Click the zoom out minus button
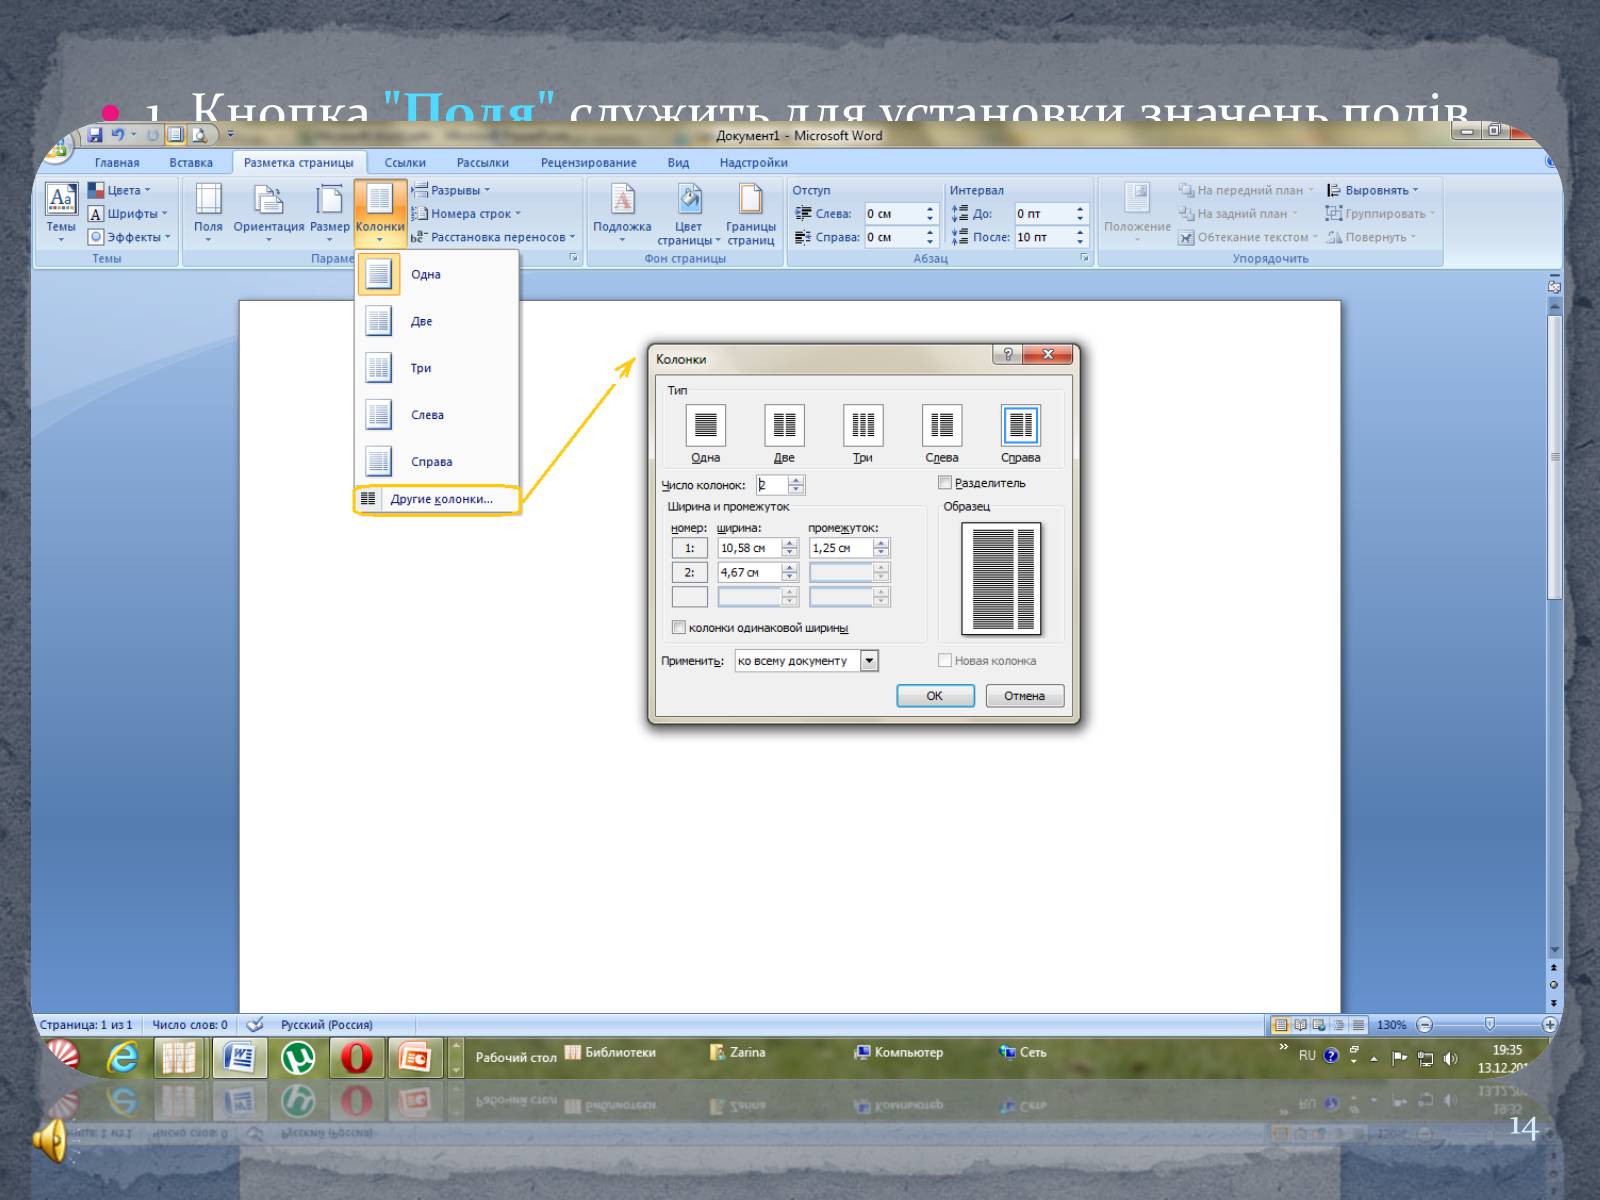1600x1200 pixels. coord(1425,1024)
